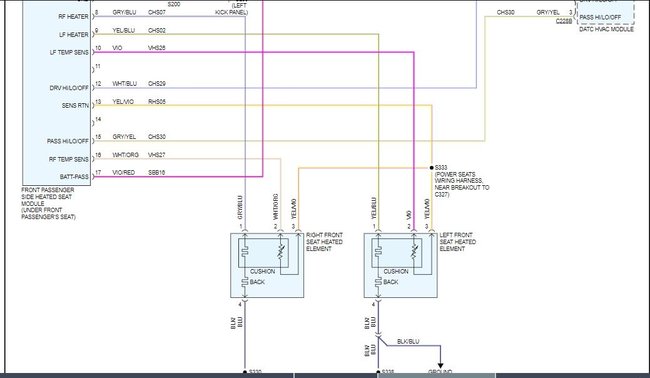Click circuit code VHS27
The height and width of the screenshot is (378, 650).
pyautogui.click(x=157, y=155)
